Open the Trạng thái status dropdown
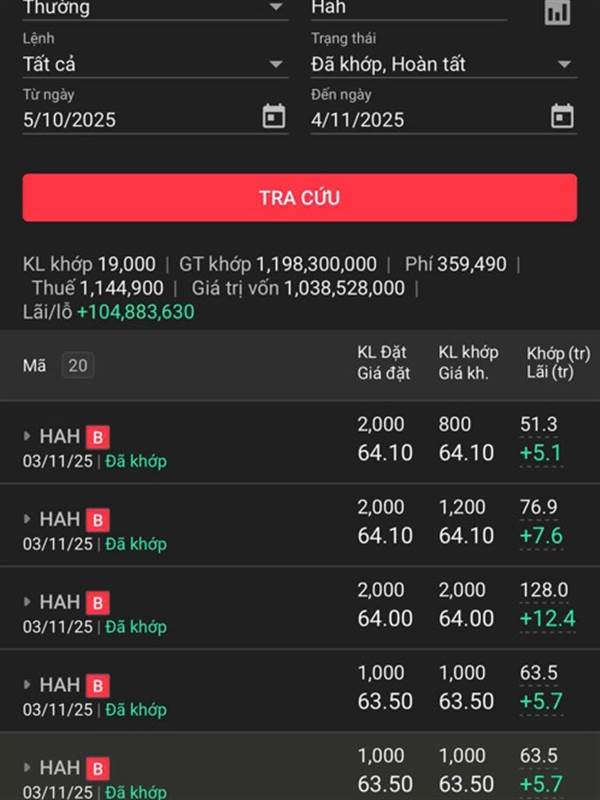Viewport: 600px width, 800px height. (565, 65)
